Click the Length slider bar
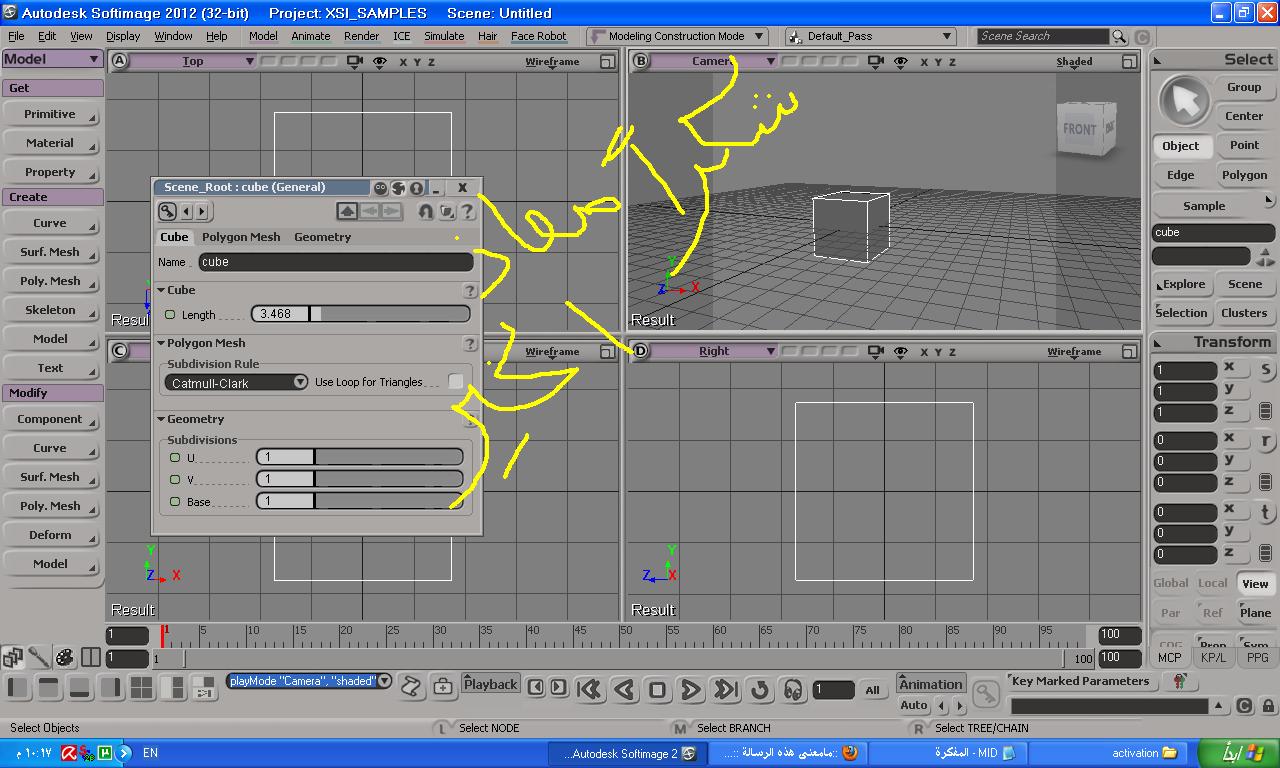The width and height of the screenshot is (1280, 768). click(360, 314)
